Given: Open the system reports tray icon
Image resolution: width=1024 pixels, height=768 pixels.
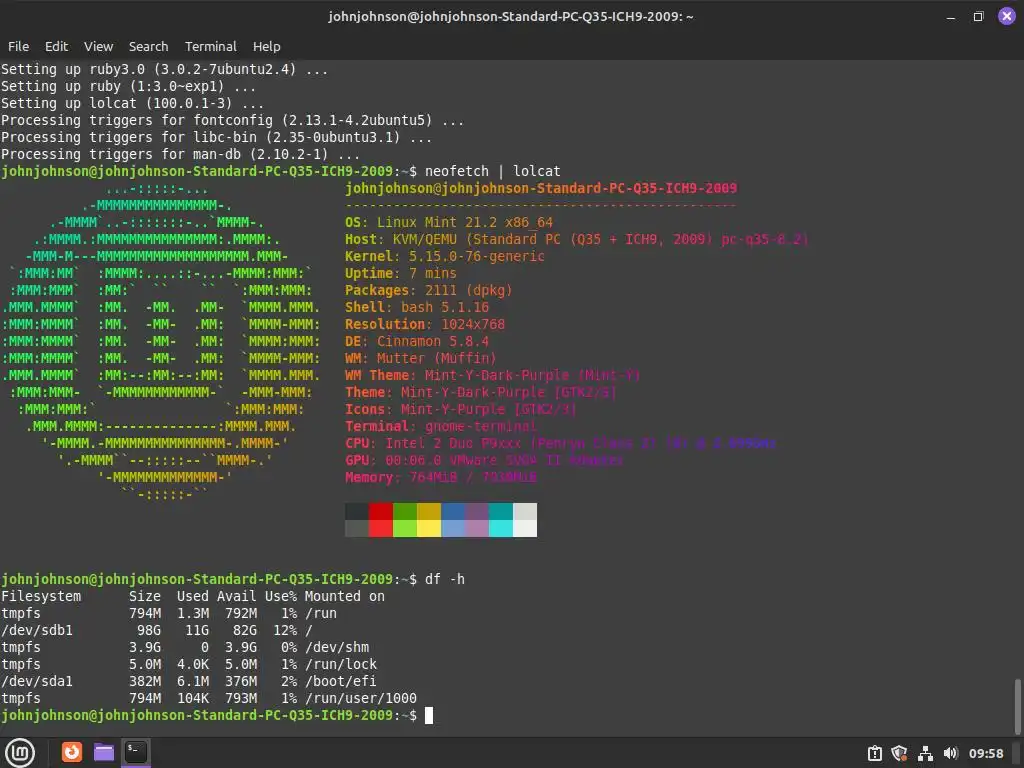Looking at the screenshot, I should [874, 754].
